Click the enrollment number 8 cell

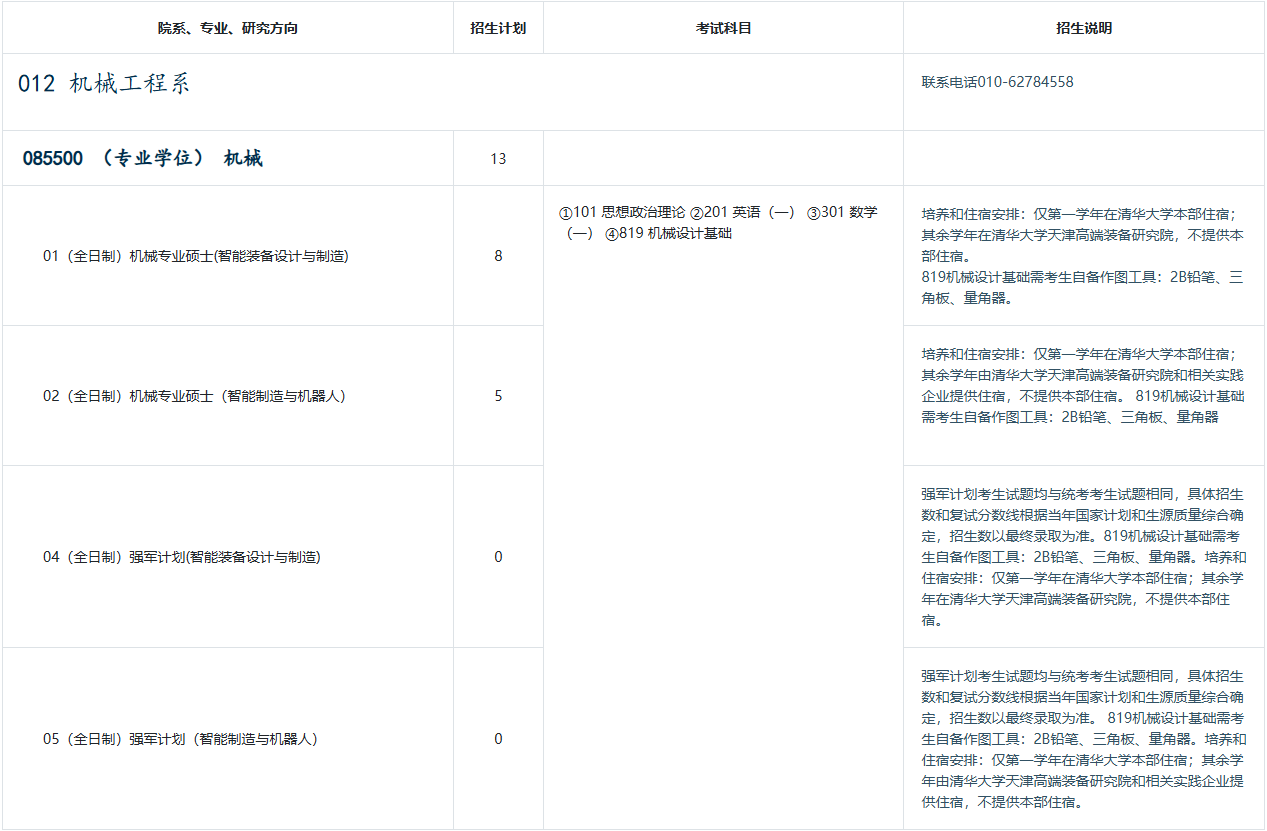point(498,256)
